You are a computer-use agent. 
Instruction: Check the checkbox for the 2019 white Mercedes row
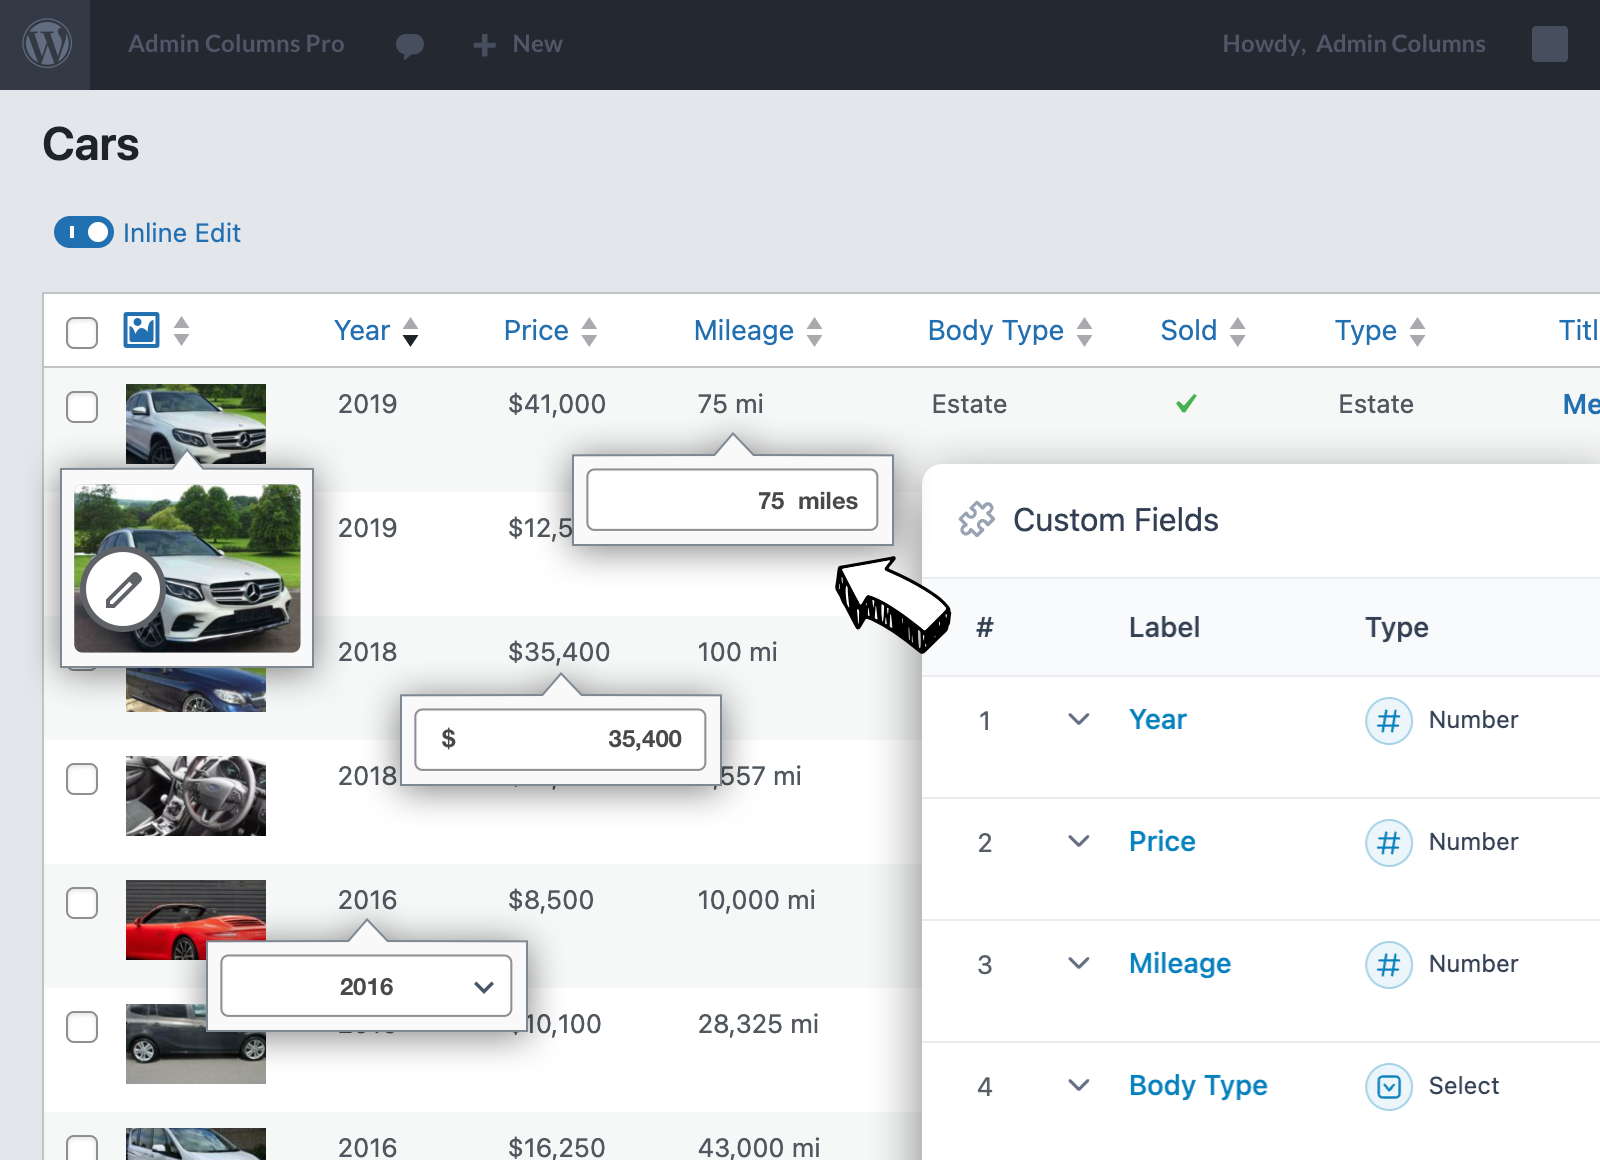82,407
